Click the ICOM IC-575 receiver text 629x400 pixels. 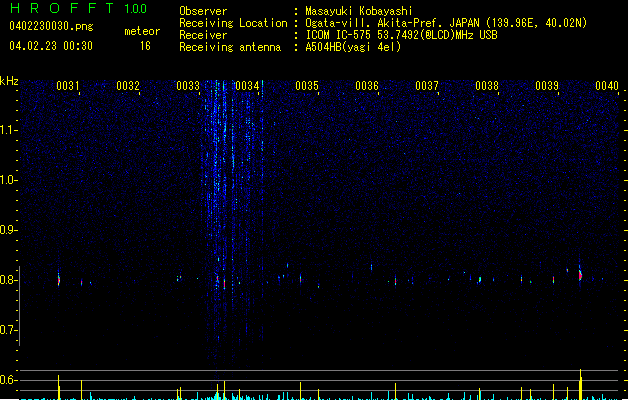[x=401, y=35]
